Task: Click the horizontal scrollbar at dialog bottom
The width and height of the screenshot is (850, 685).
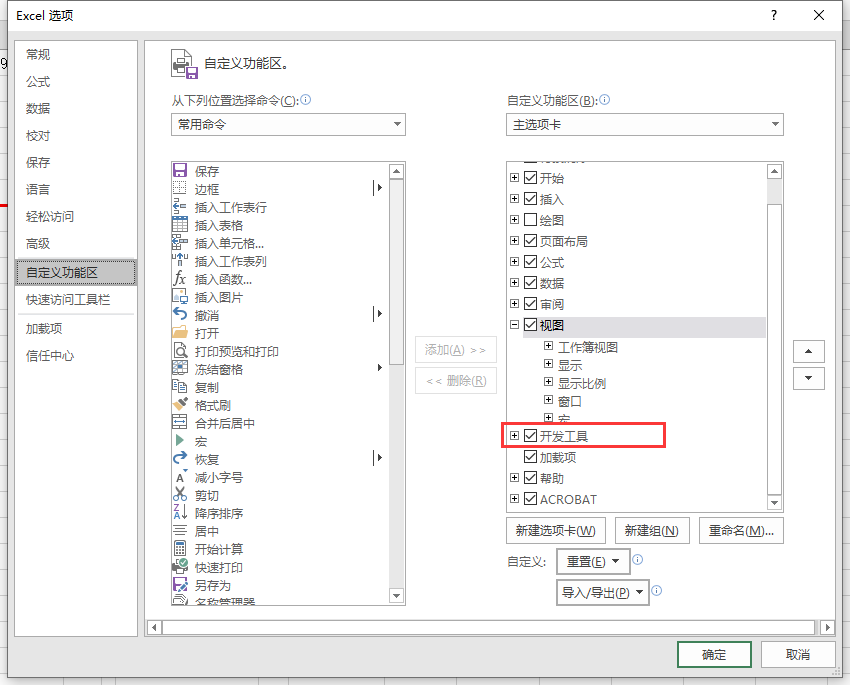Action: (x=490, y=627)
